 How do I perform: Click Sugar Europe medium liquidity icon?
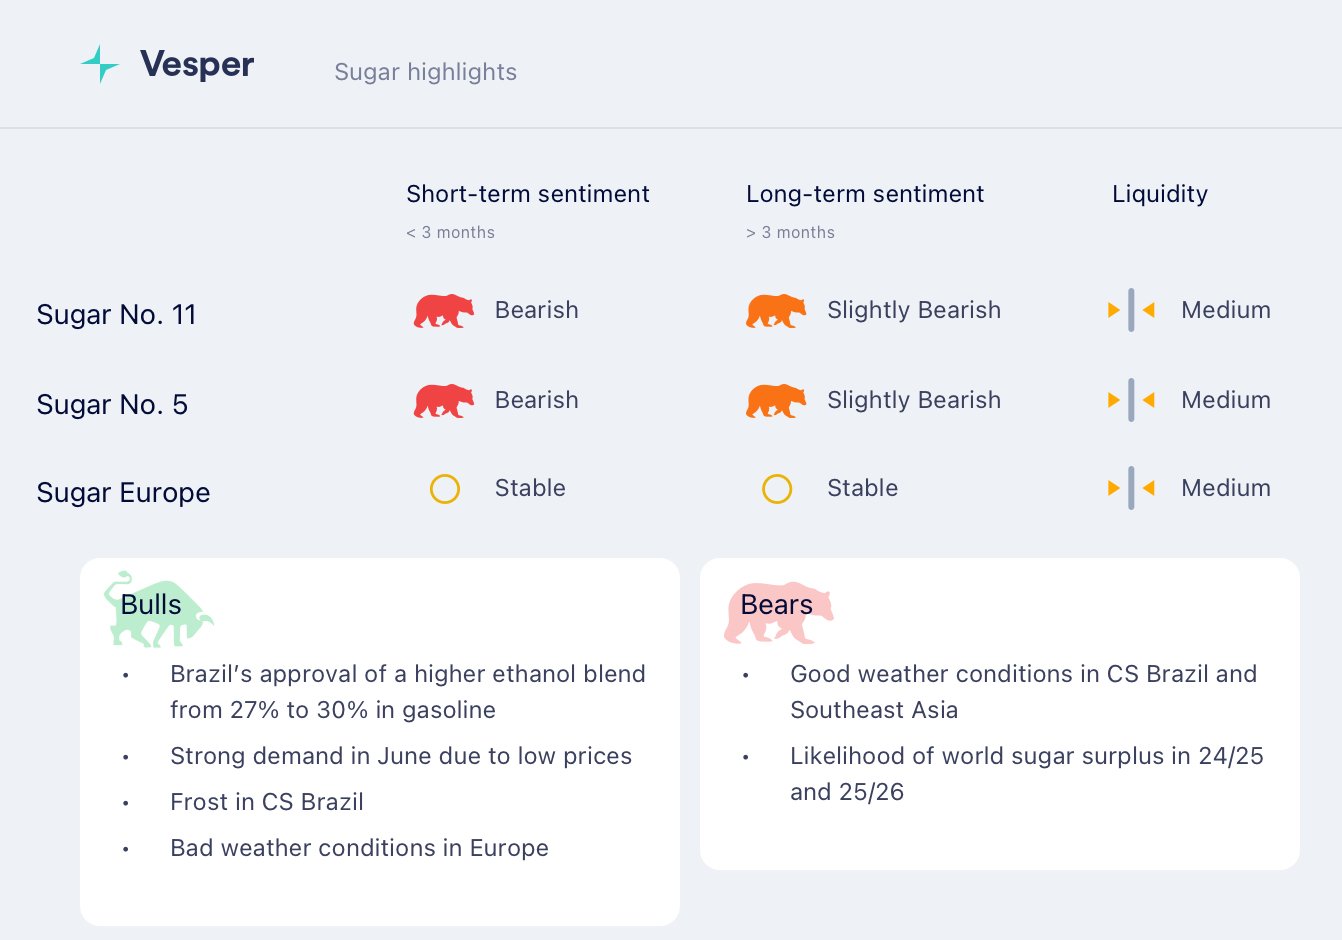click(1131, 488)
